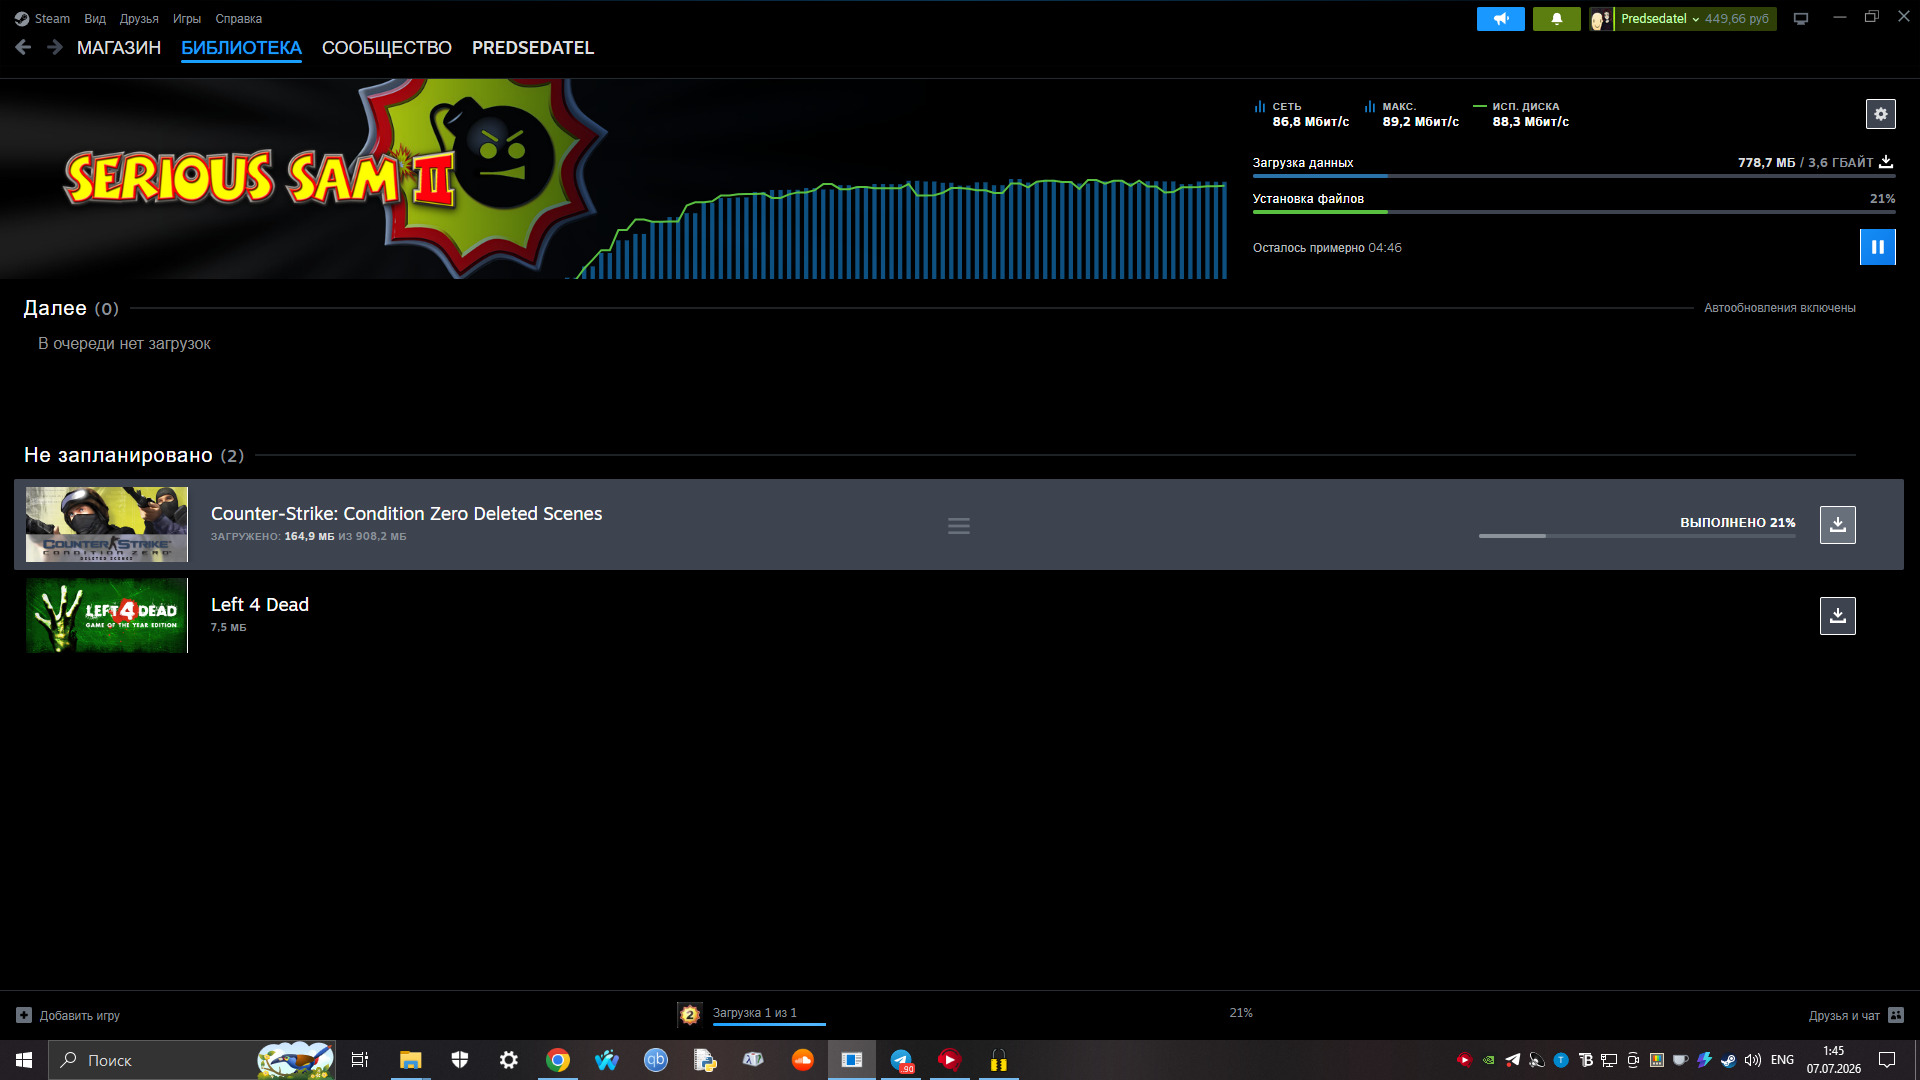Viewport: 1920px width, 1080px height.
Task: Open the announcements megaphone button
Action: point(1501,19)
